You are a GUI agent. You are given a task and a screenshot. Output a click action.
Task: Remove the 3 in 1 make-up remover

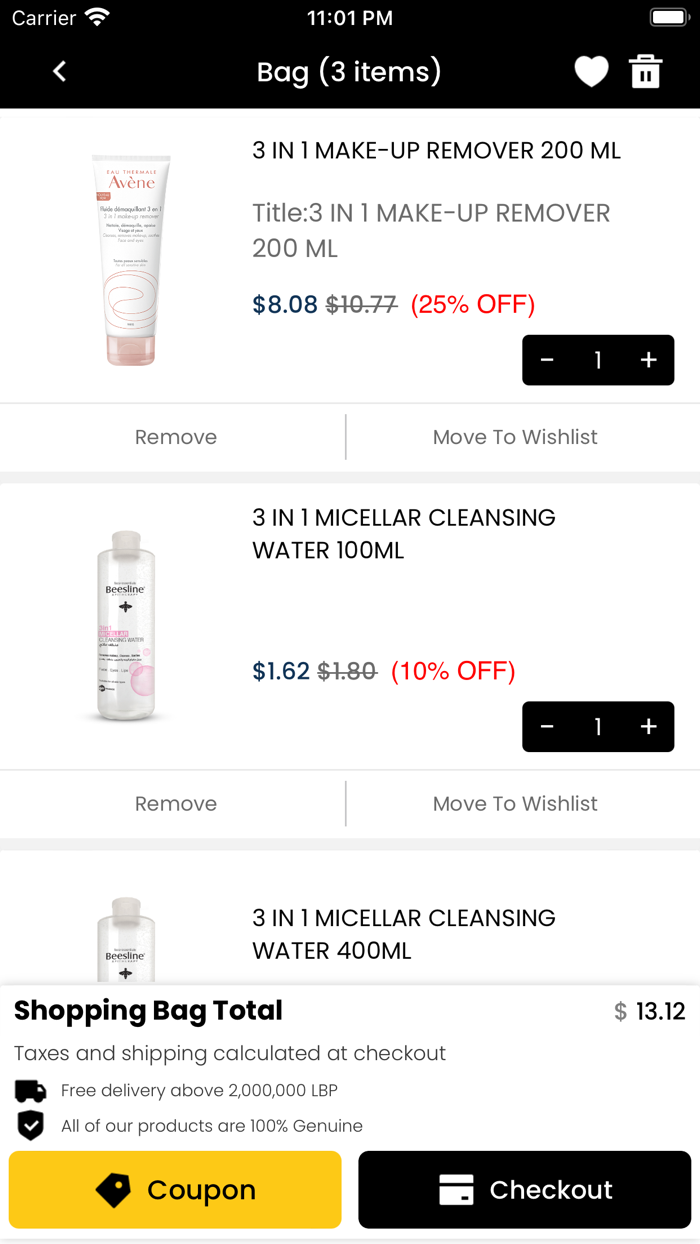(x=176, y=437)
